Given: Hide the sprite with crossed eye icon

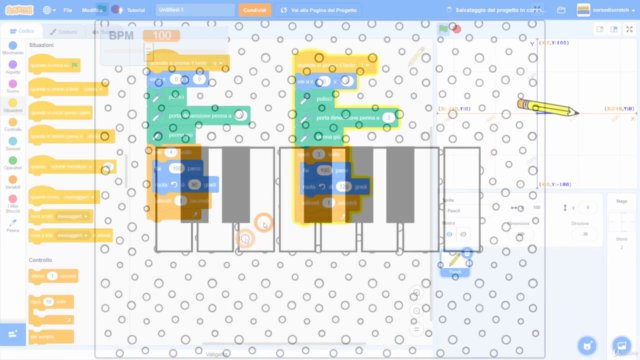Looking at the screenshot, I should (463, 234).
